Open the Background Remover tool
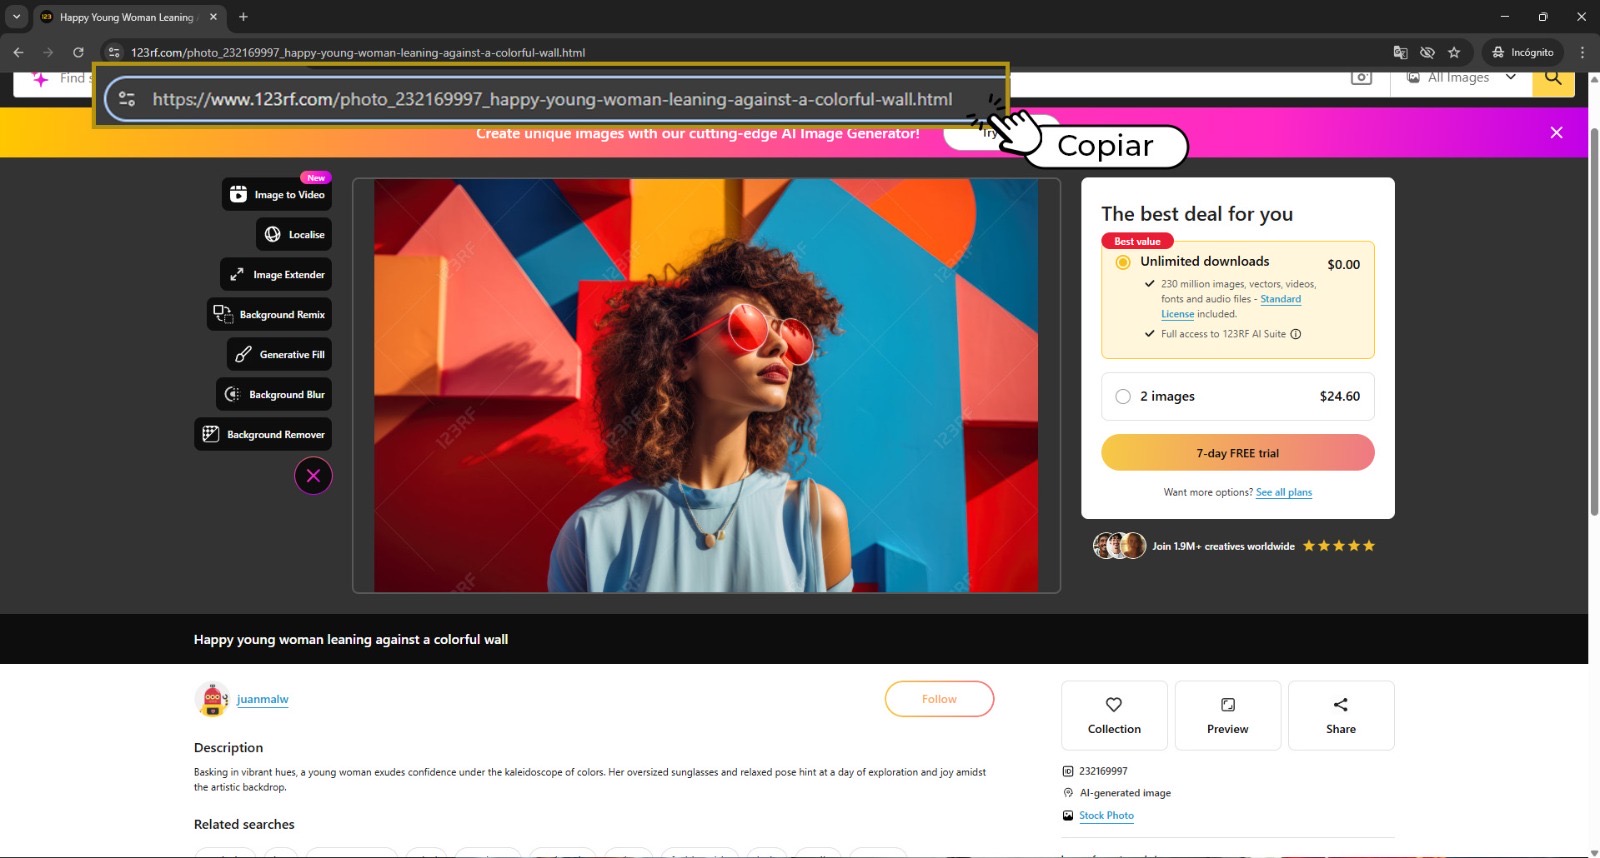The width and height of the screenshot is (1600, 858). (x=263, y=435)
